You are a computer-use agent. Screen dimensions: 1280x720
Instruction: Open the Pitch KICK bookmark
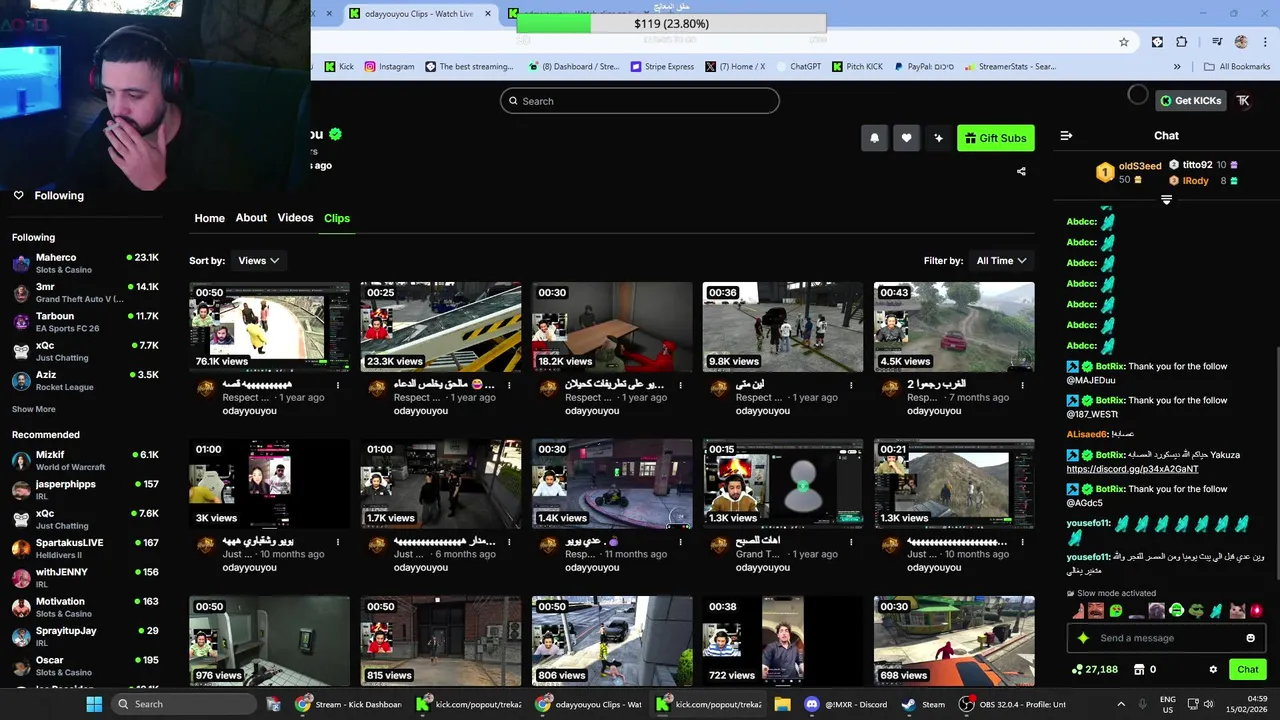(x=858, y=67)
